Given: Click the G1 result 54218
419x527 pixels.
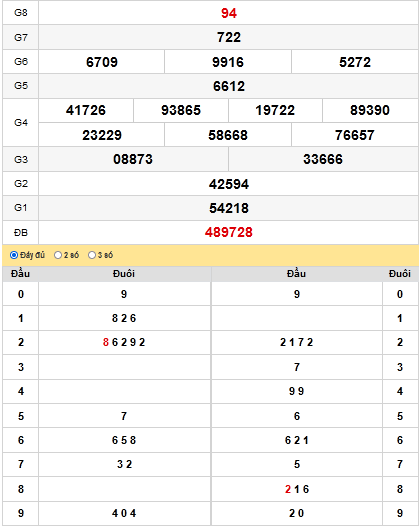Looking at the screenshot, I should 229,208.
